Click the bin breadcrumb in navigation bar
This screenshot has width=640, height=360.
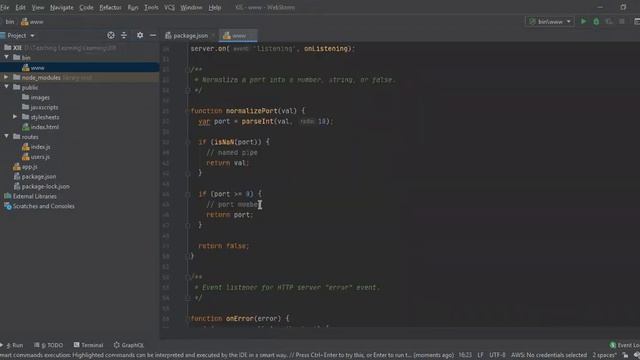[x=9, y=22]
